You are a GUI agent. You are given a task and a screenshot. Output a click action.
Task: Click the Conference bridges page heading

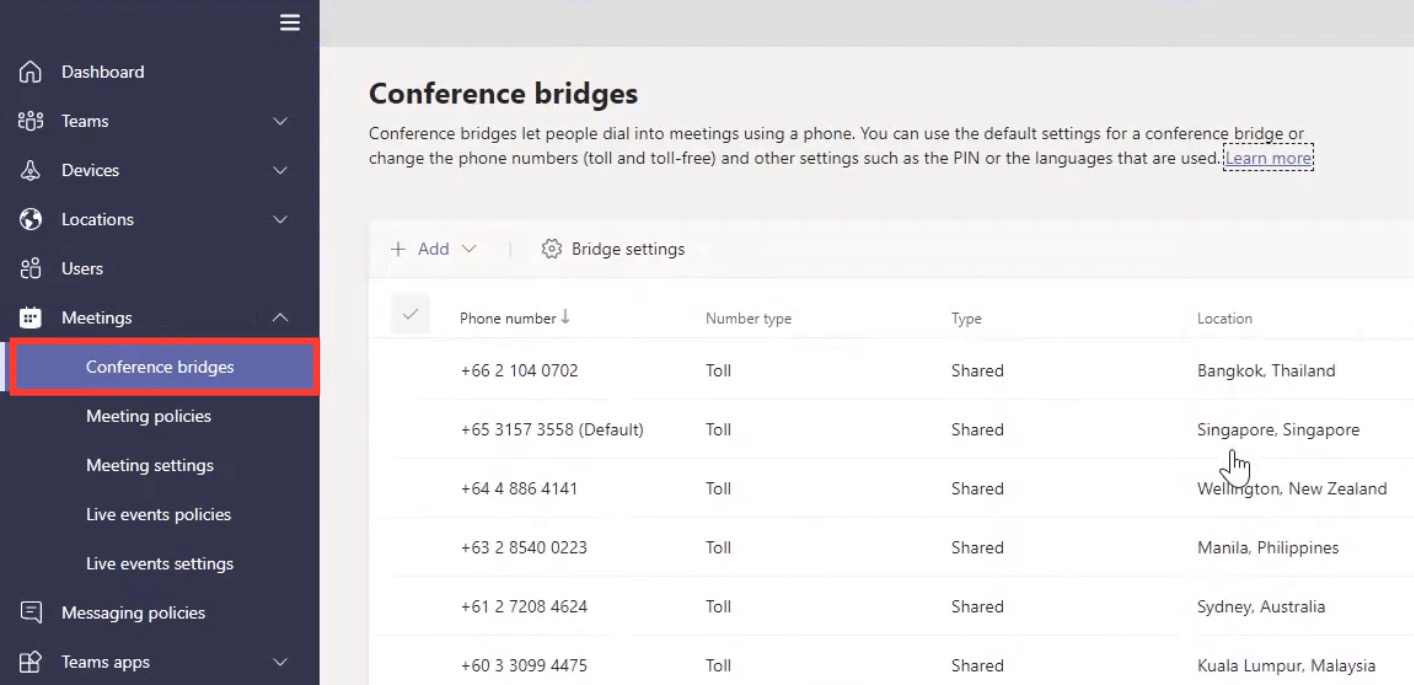[x=503, y=94]
